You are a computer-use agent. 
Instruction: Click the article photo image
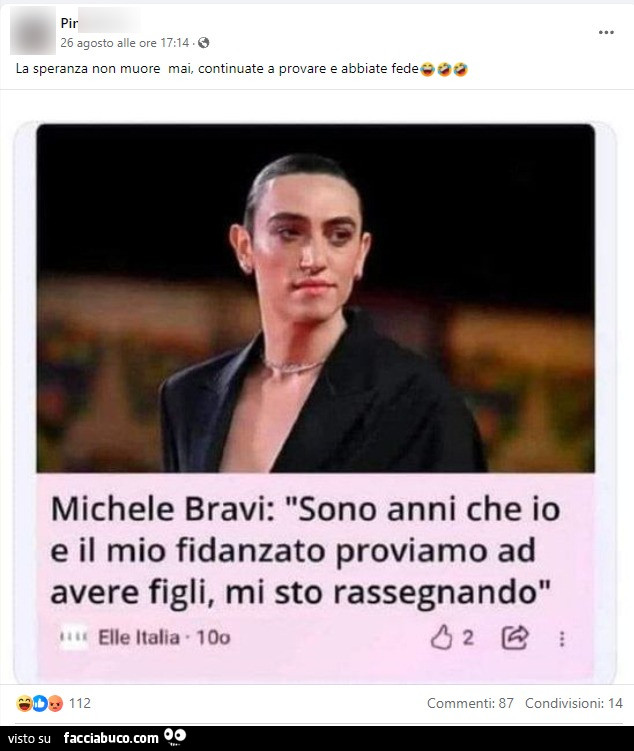pyautogui.click(x=316, y=298)
